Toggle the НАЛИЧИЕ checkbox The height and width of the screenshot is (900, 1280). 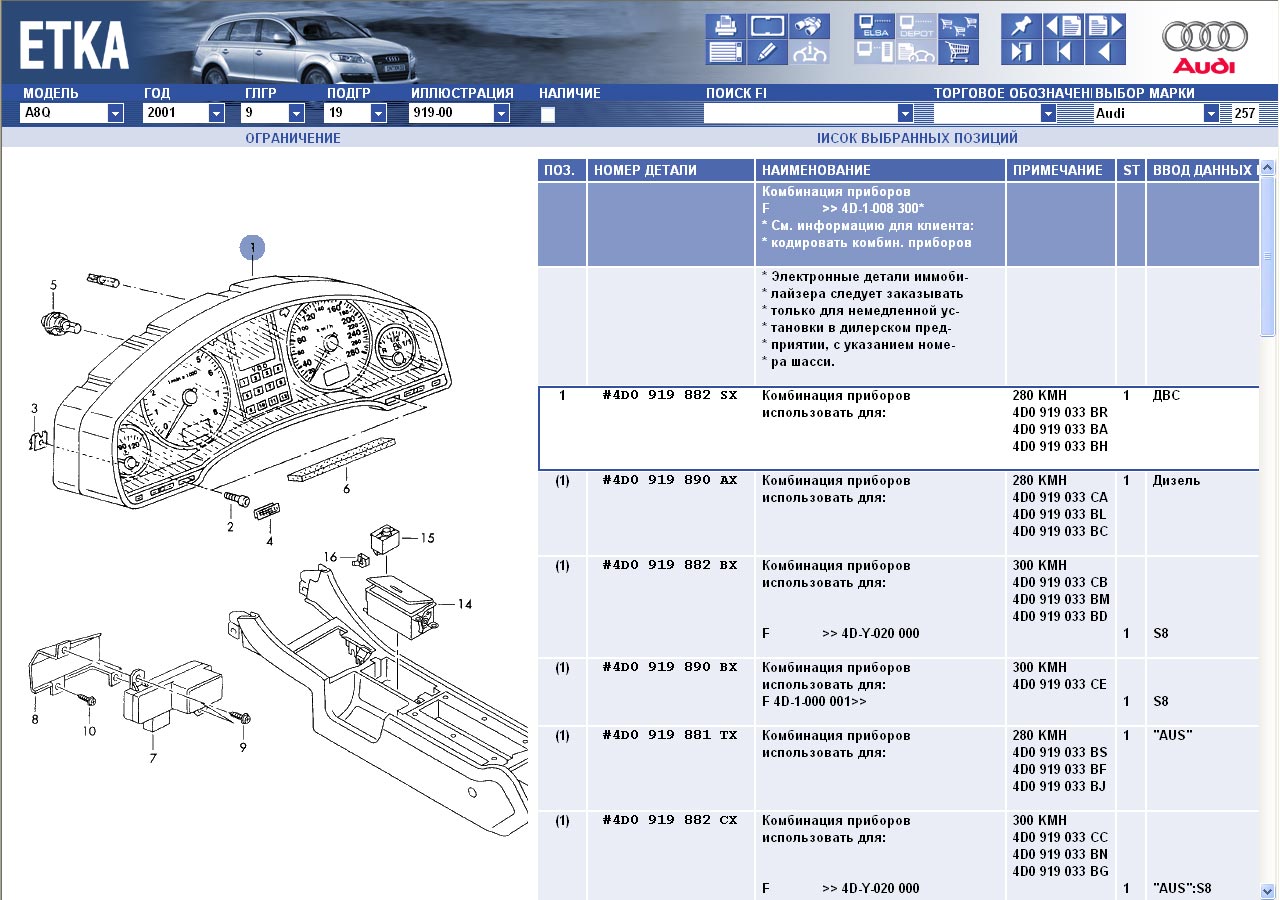(x=548, y=115)
